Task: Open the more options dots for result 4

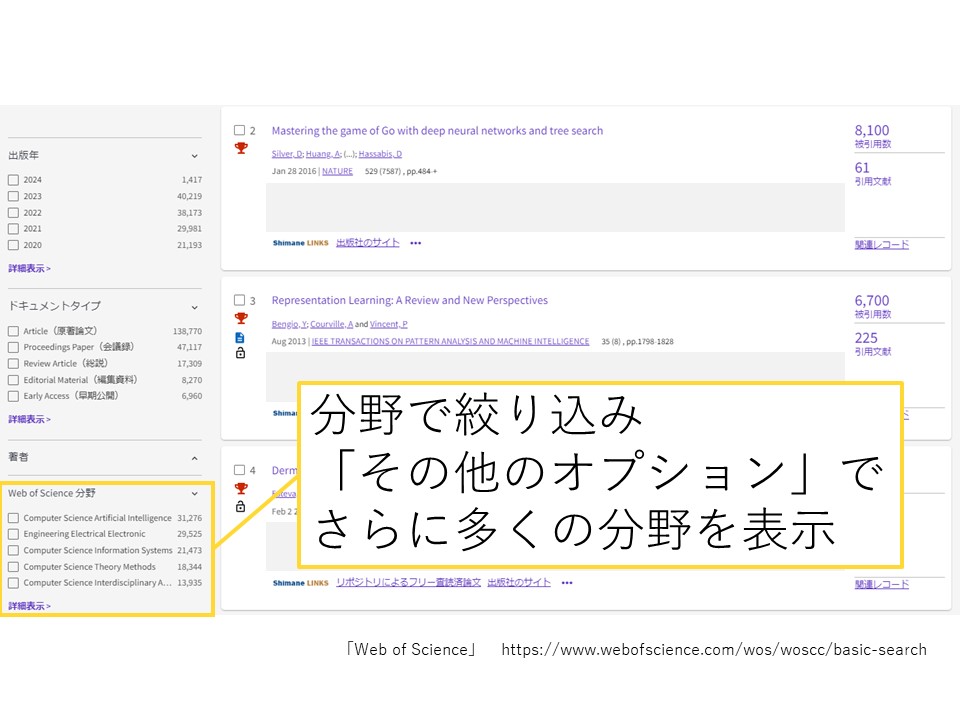Action: click(x=567, y=583)
